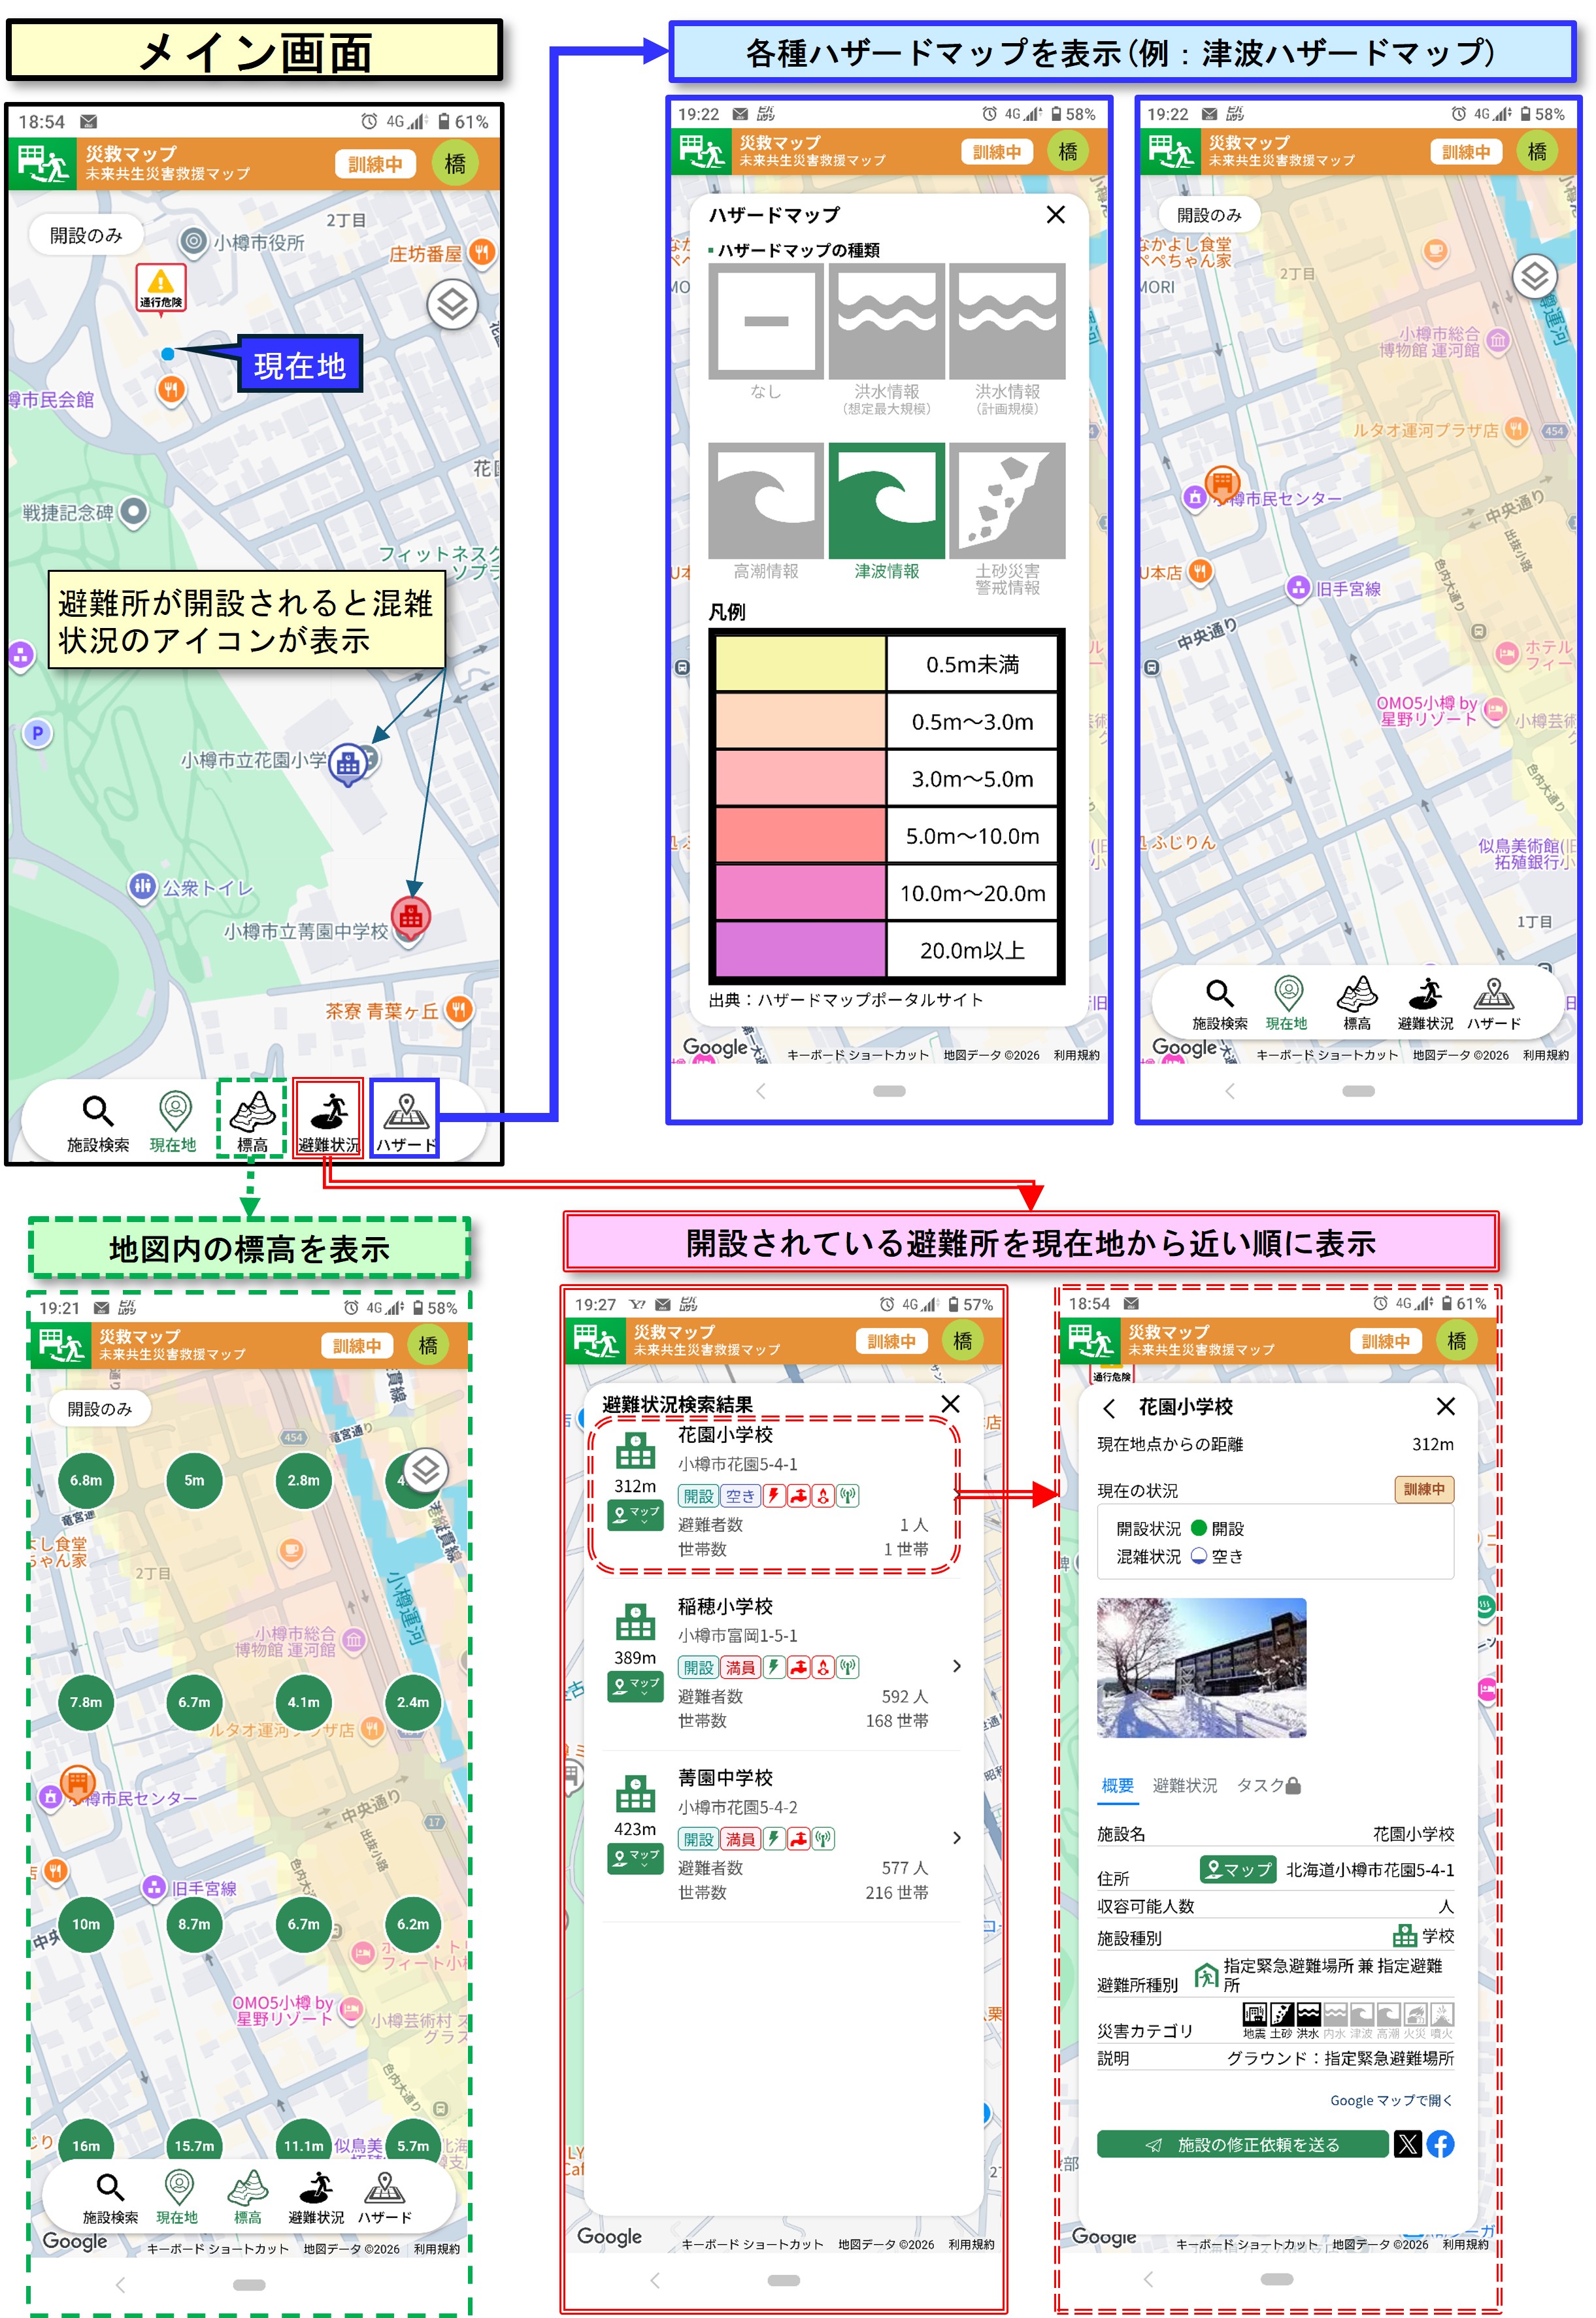Select 土砂災害警戒情報 hazard type

[1007, 500]
